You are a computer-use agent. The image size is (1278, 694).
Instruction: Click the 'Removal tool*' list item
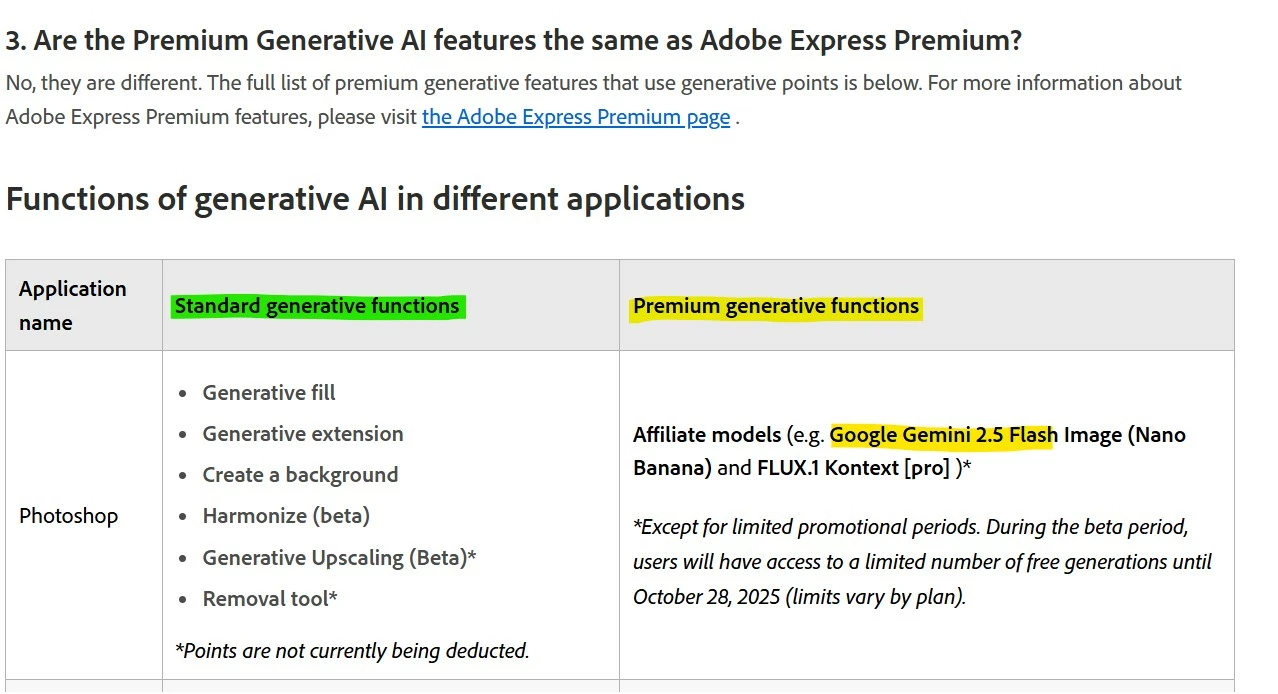(270, 599)
